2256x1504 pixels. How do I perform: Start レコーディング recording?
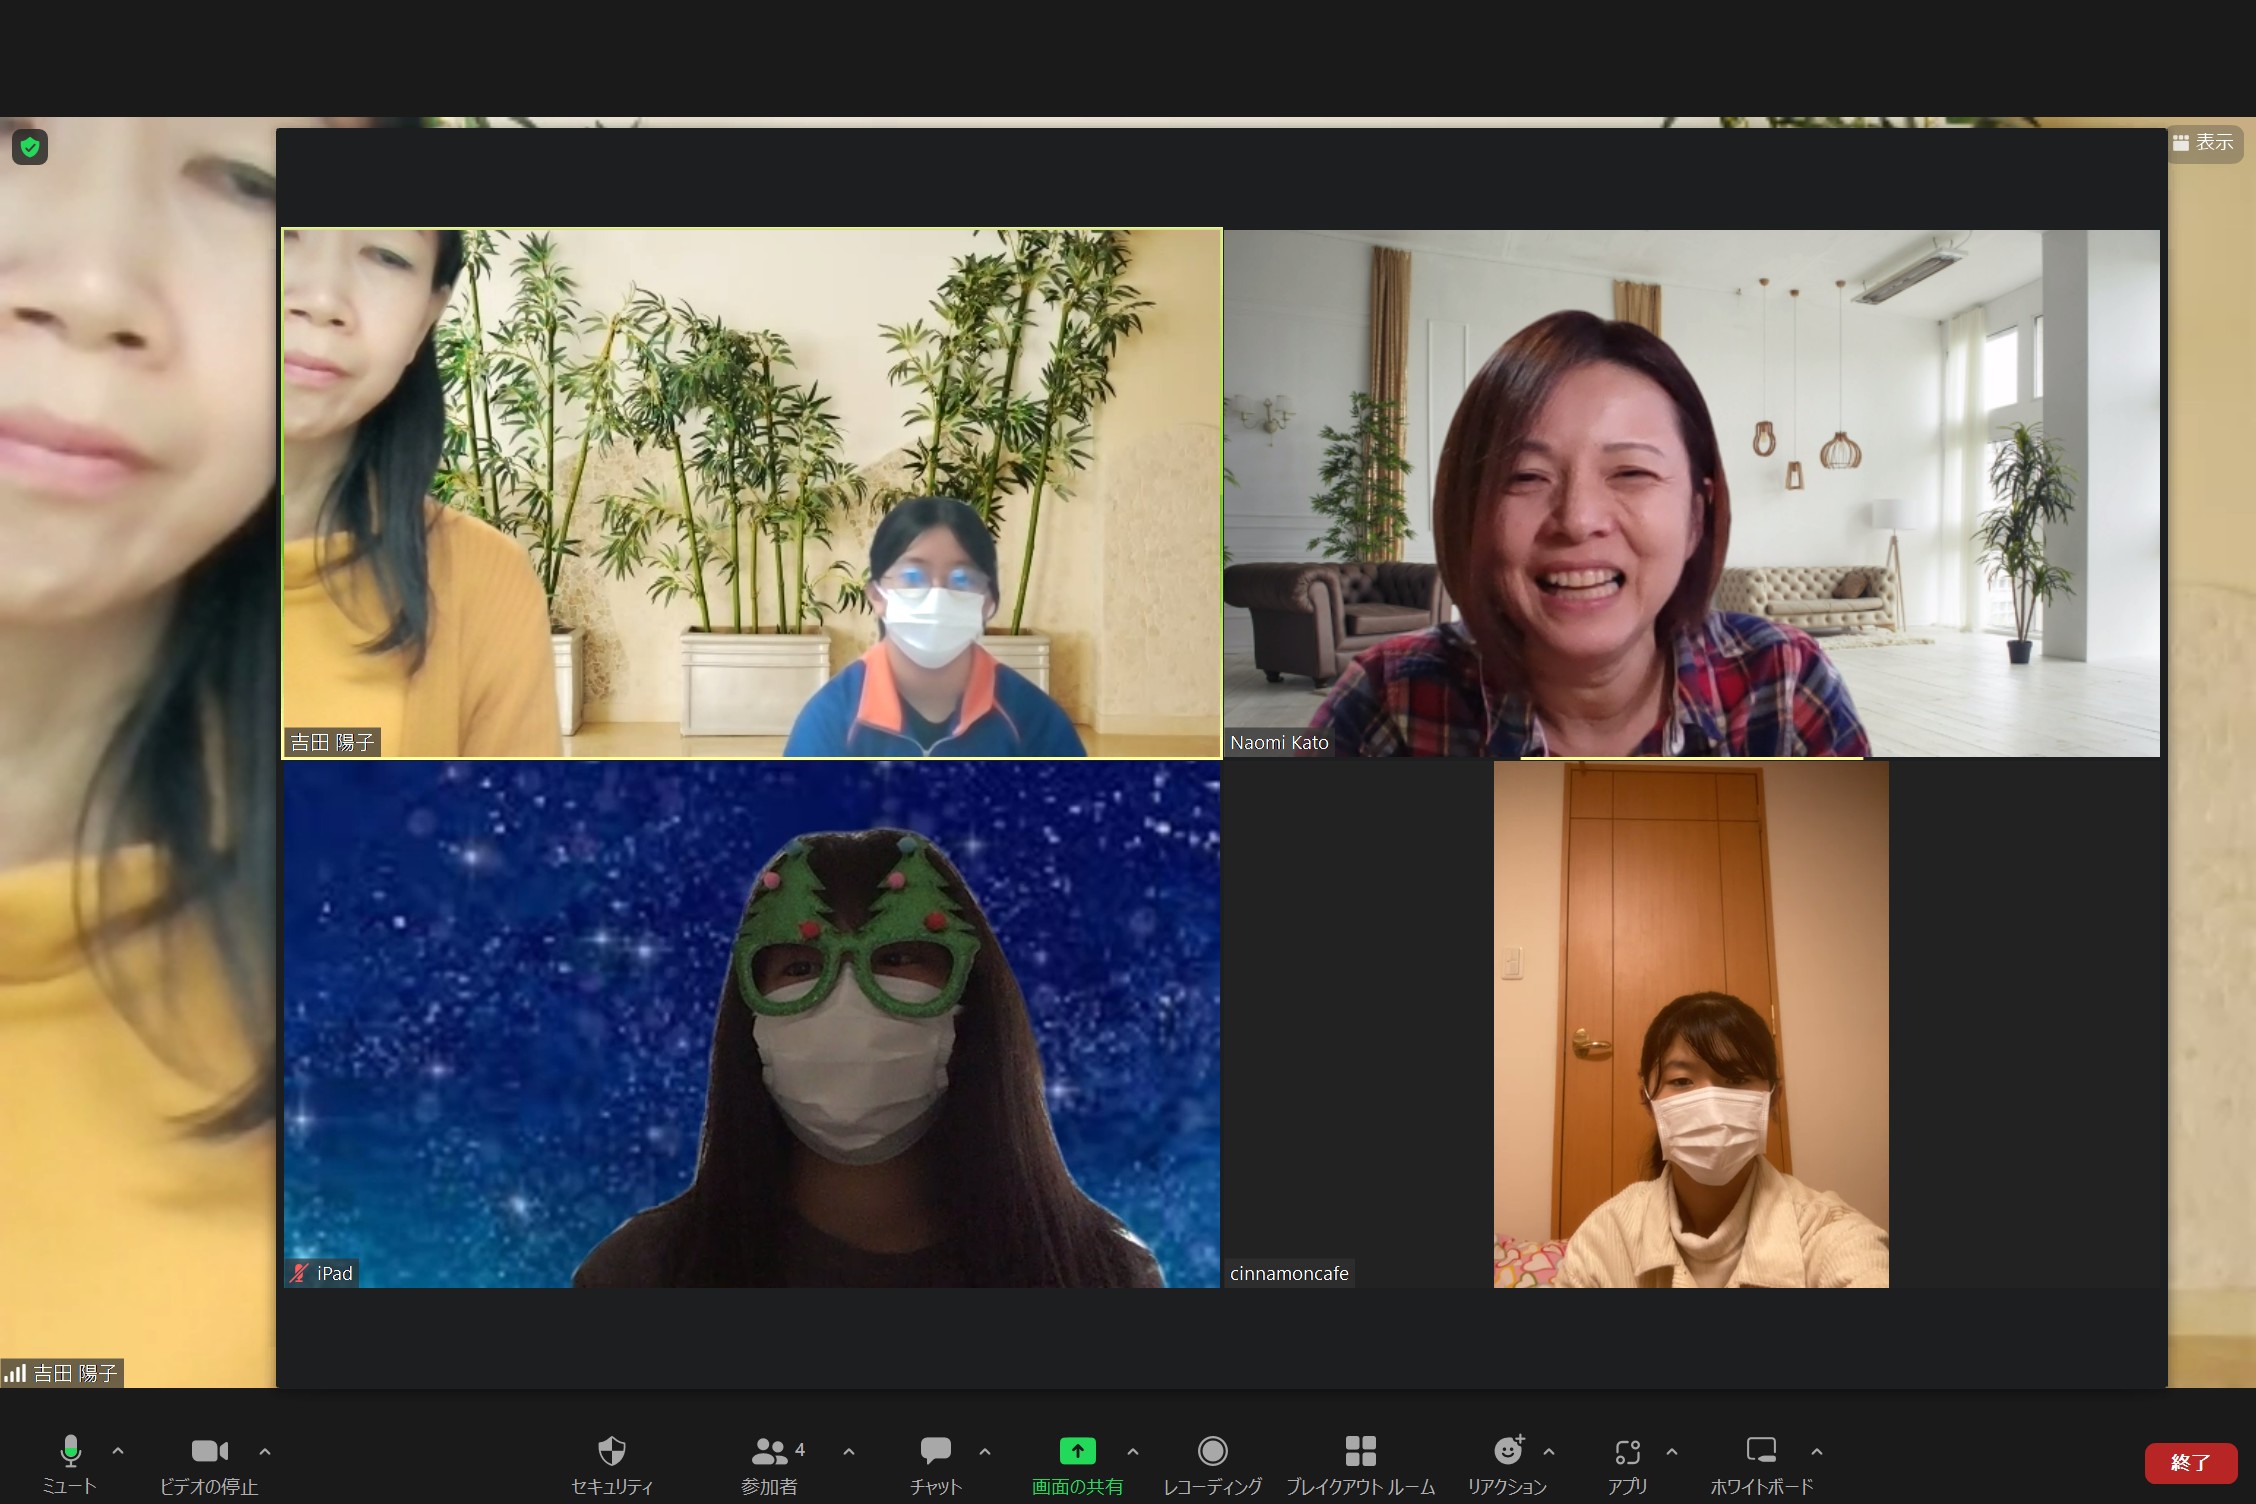pyautogui.click(x=1213, y=1463)
